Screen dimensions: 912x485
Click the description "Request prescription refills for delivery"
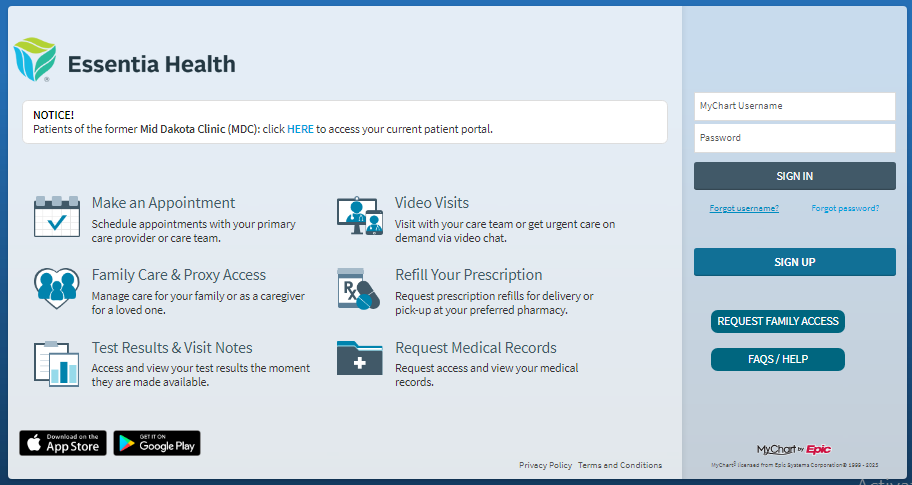tap(494, 296)
